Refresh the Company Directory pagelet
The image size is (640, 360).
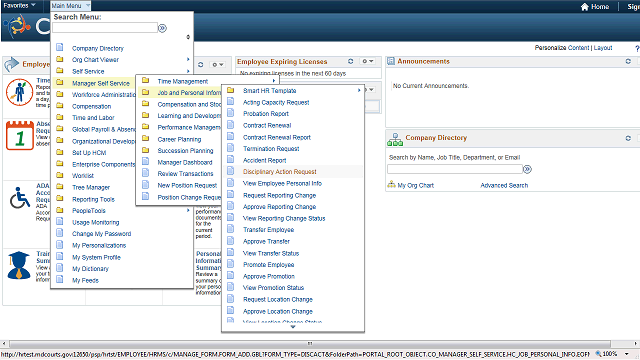(628, 138)
